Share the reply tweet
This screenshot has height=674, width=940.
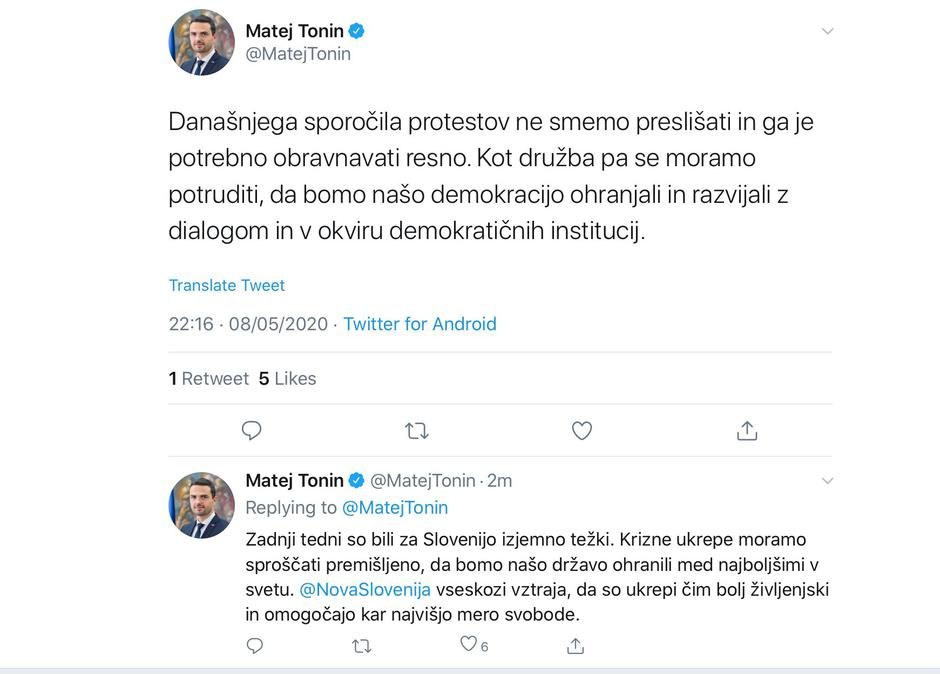(575, 646)
